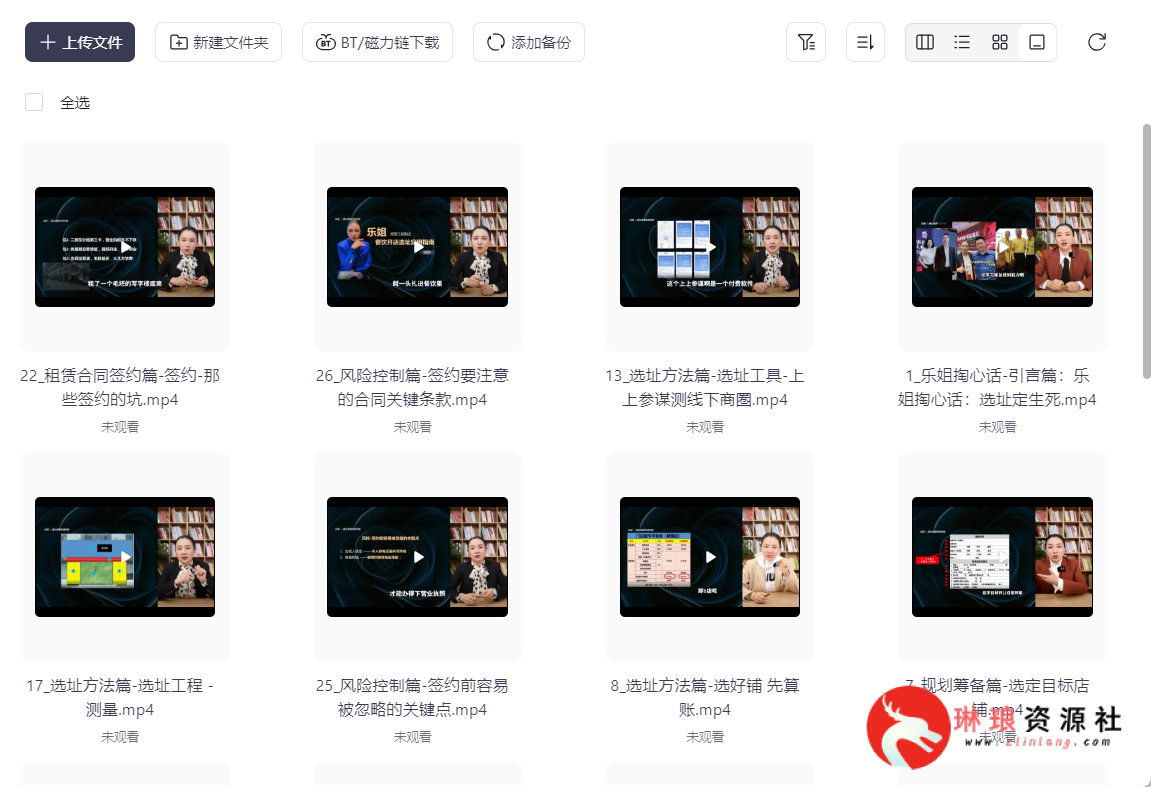
Task: Click the vertical scrollbar thumb
Action: point(1147,252)
